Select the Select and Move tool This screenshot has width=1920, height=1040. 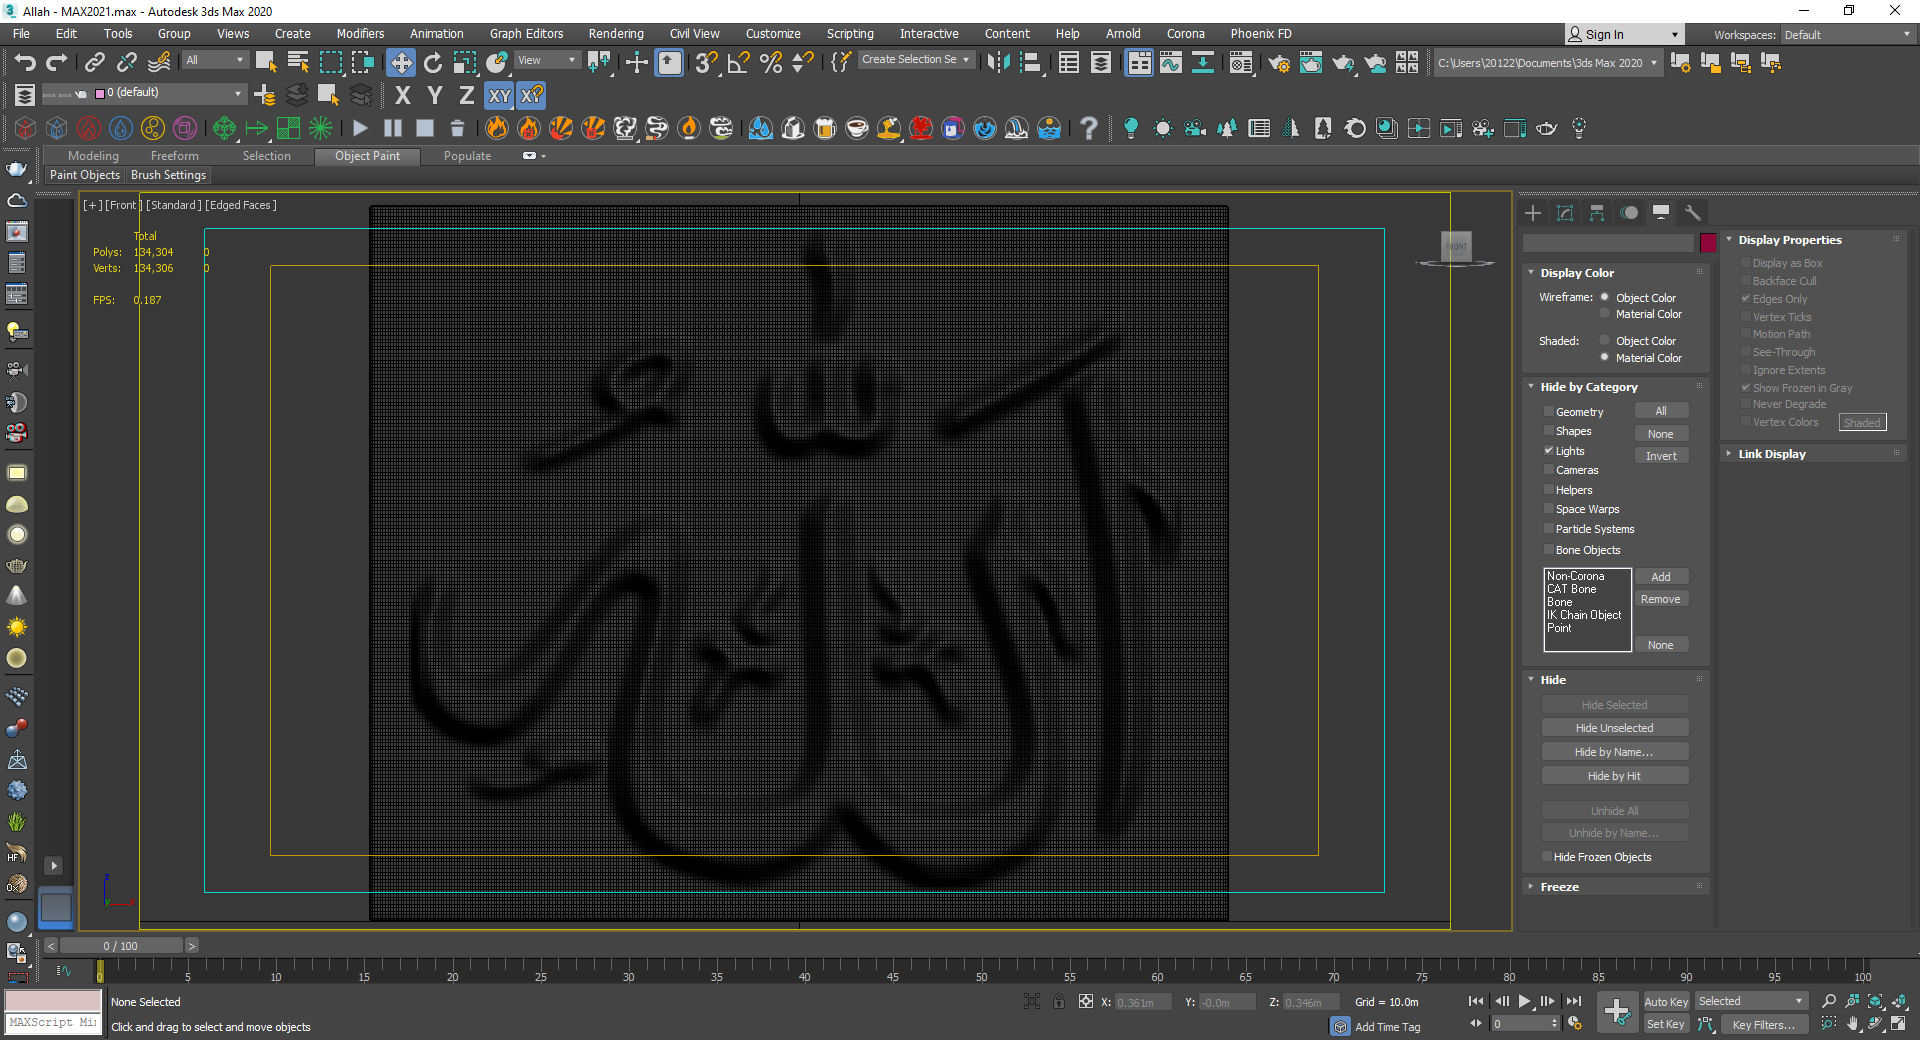pyautogui.click(x=400, y=63)
